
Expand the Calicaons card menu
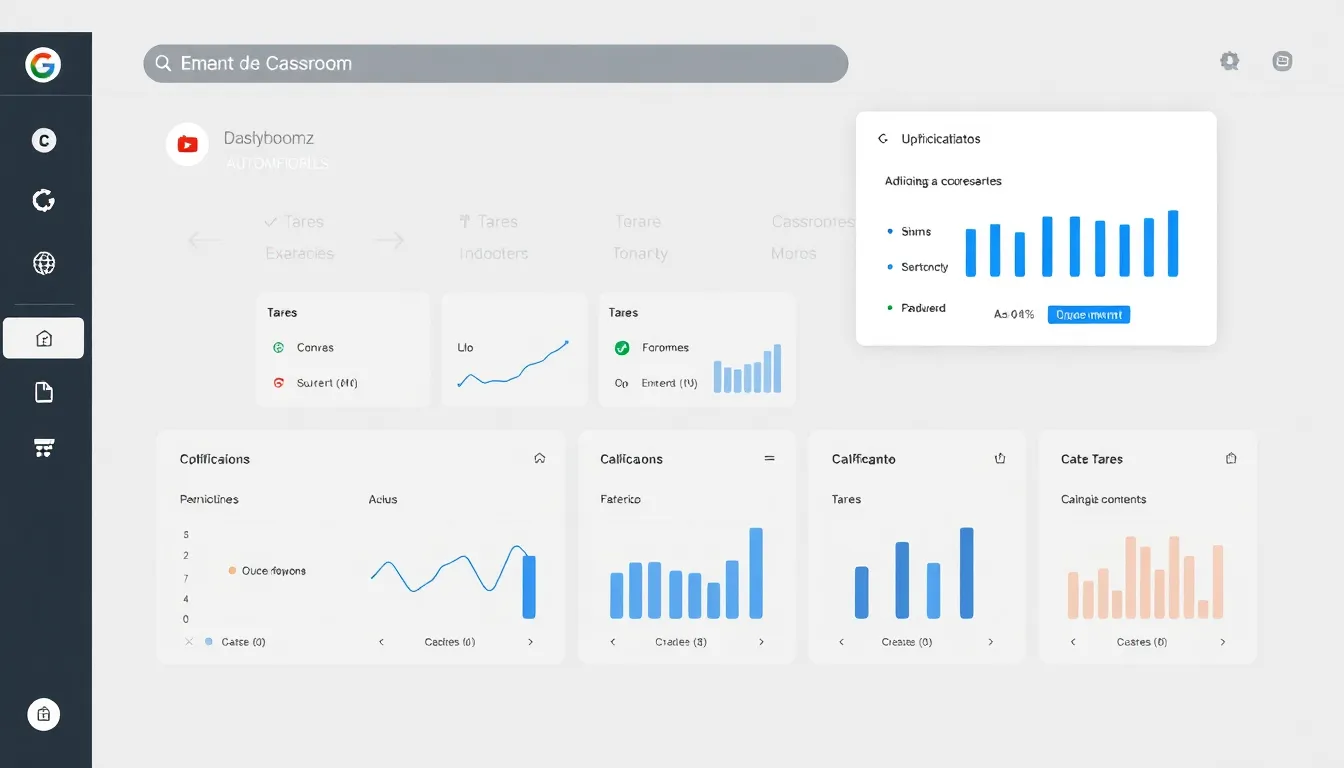pyautogui.click(x=769, y=459)
